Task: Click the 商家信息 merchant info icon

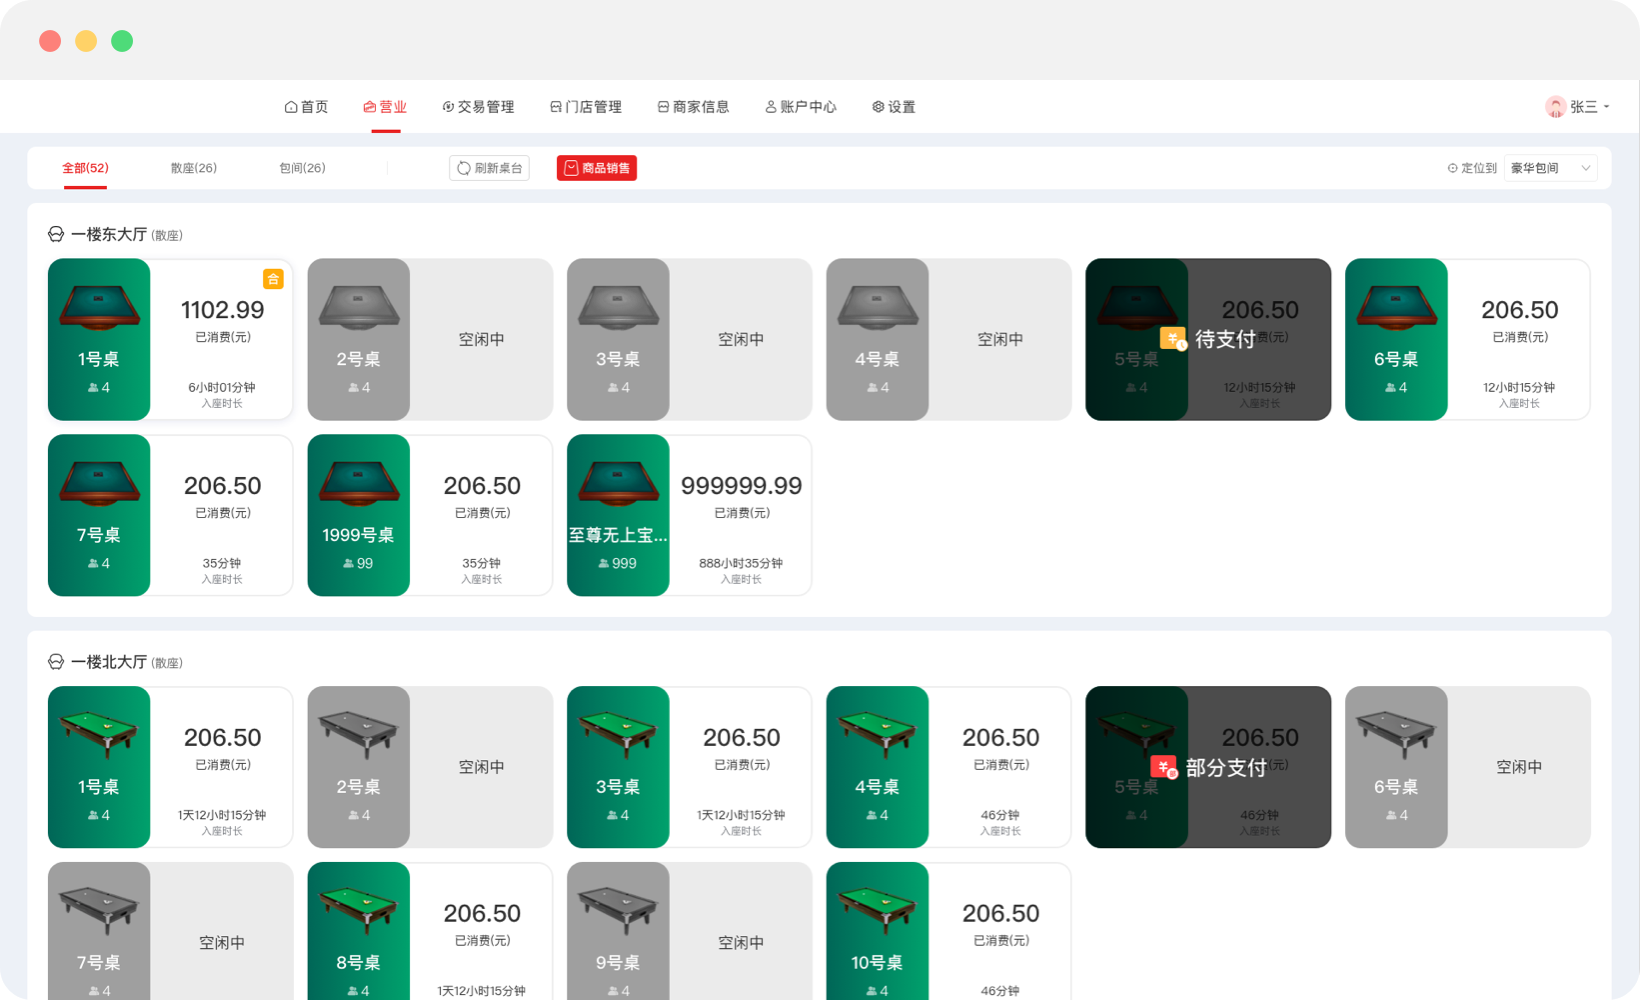Action: pyautogui.click(x=662, y=106)
